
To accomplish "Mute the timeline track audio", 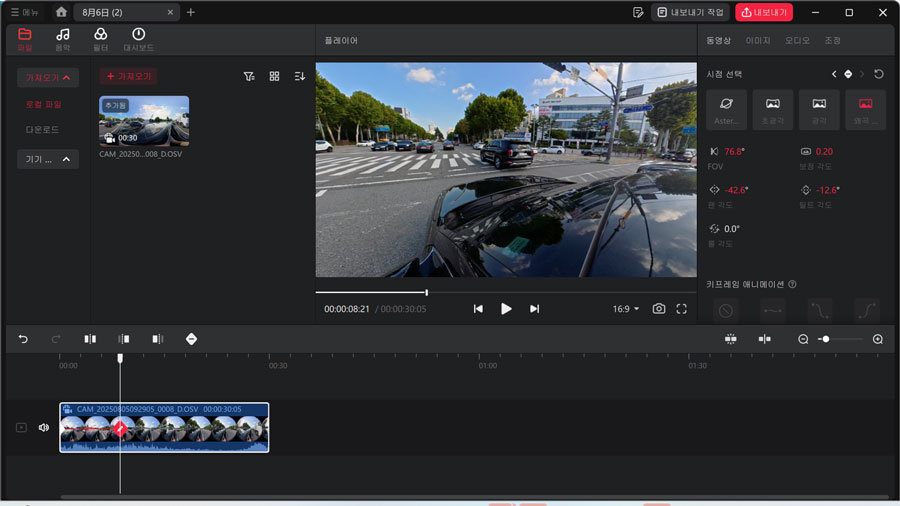I will [x=44, y=428].
